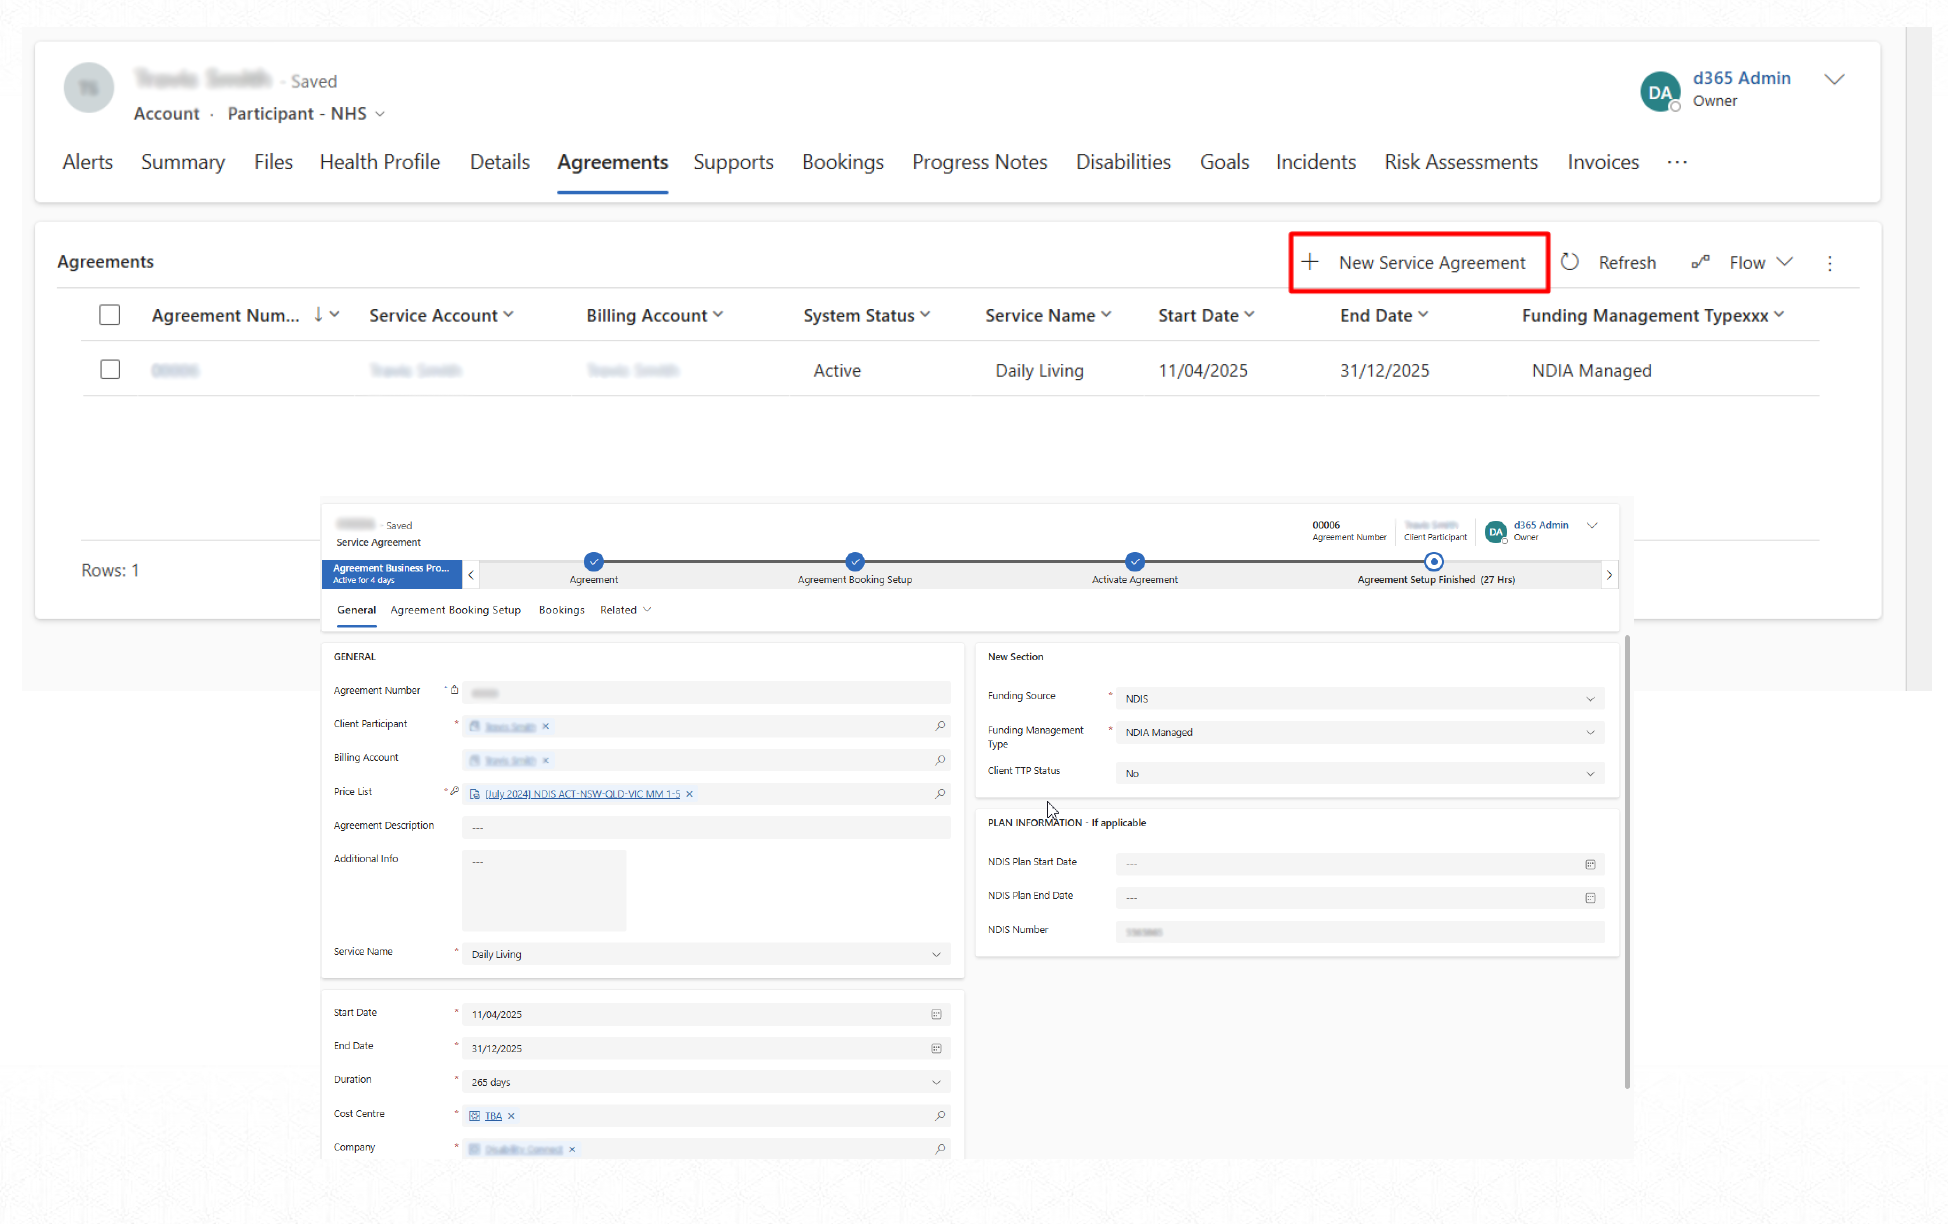The height and width of the screenshot is (1224, 1948).
Task: Click the Agreement Description input field
Action: pos(705,827)
